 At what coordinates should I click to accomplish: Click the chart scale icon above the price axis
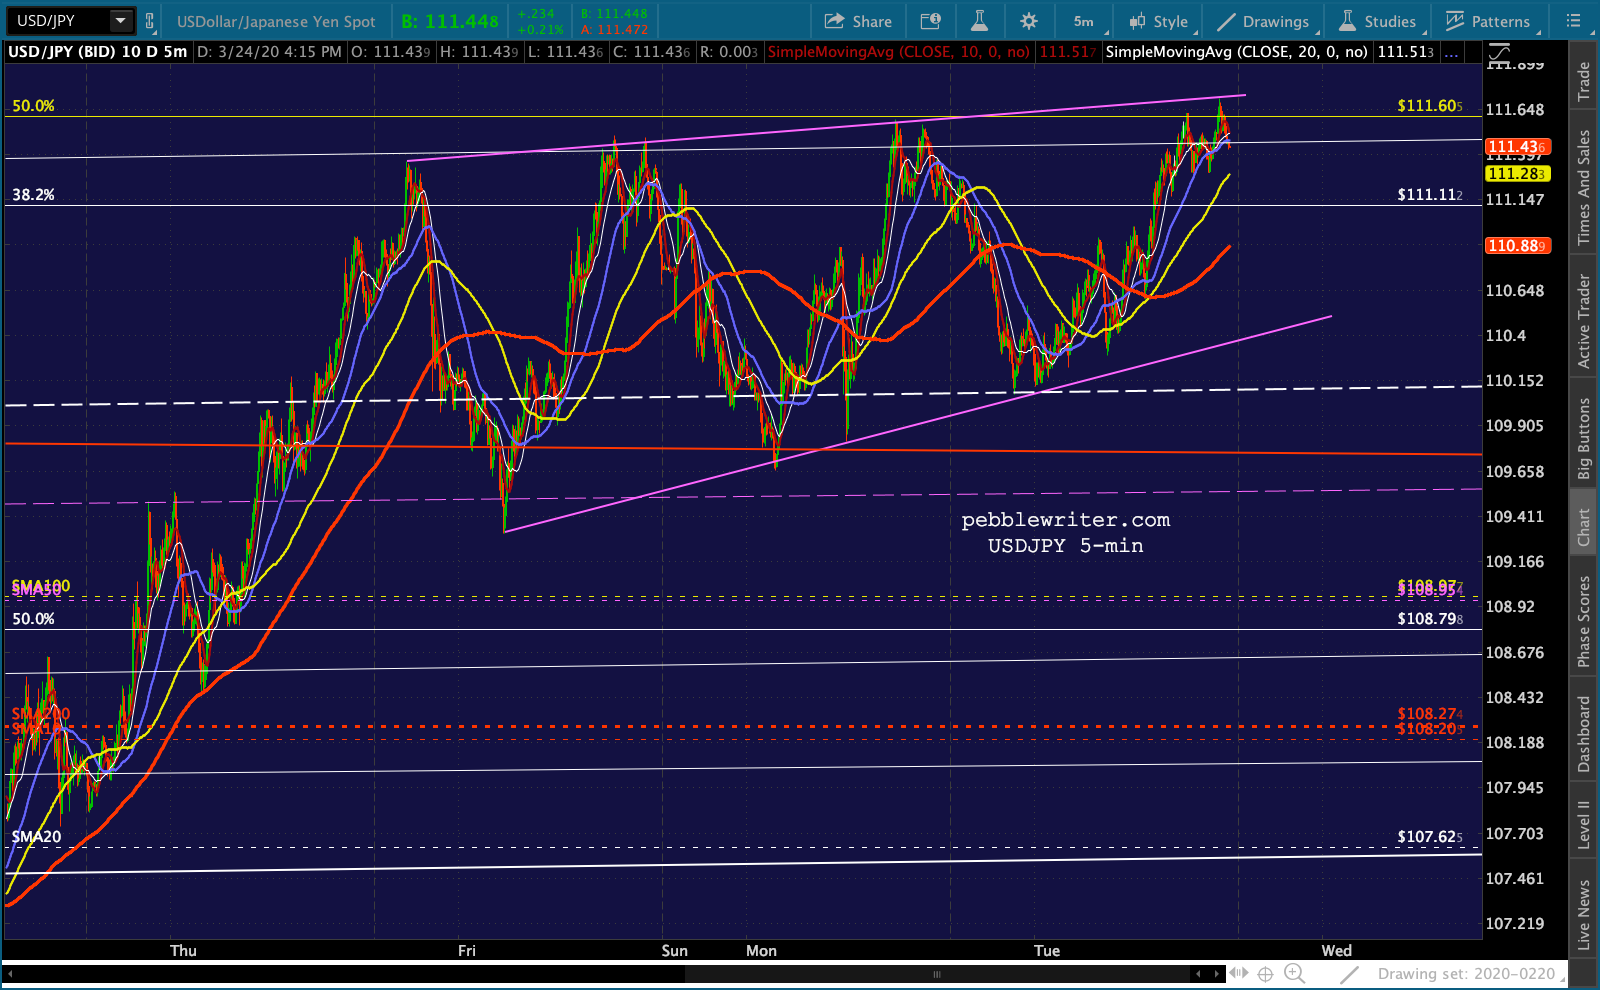point(1499,52)
